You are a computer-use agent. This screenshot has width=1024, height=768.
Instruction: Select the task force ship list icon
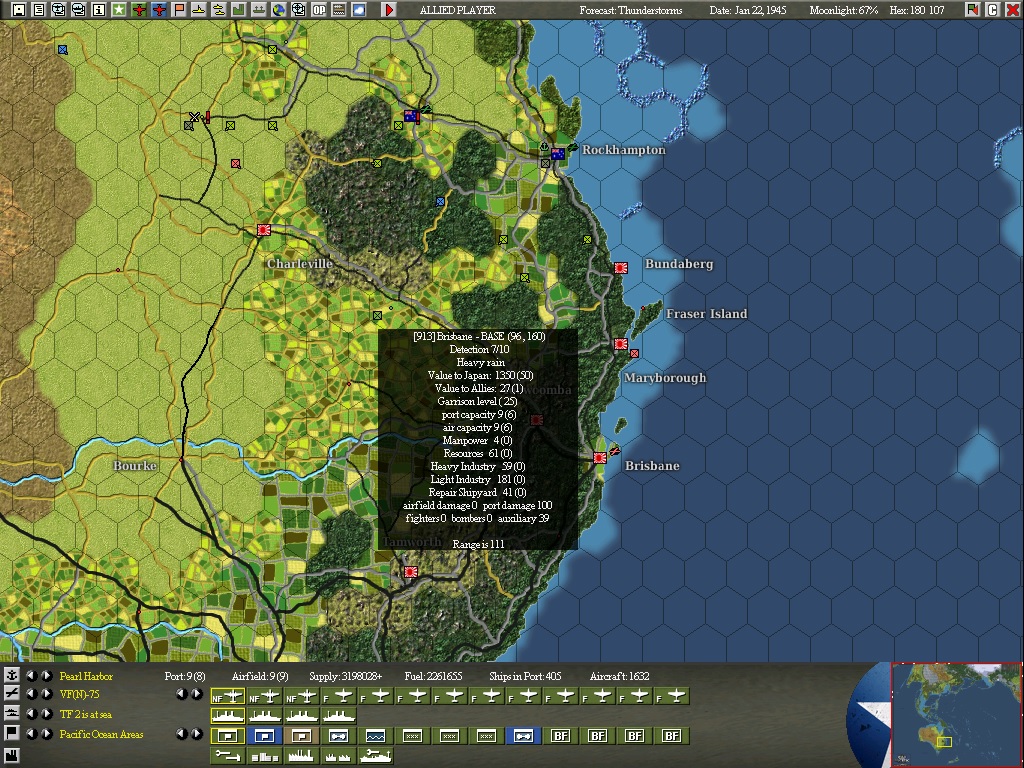12,713
